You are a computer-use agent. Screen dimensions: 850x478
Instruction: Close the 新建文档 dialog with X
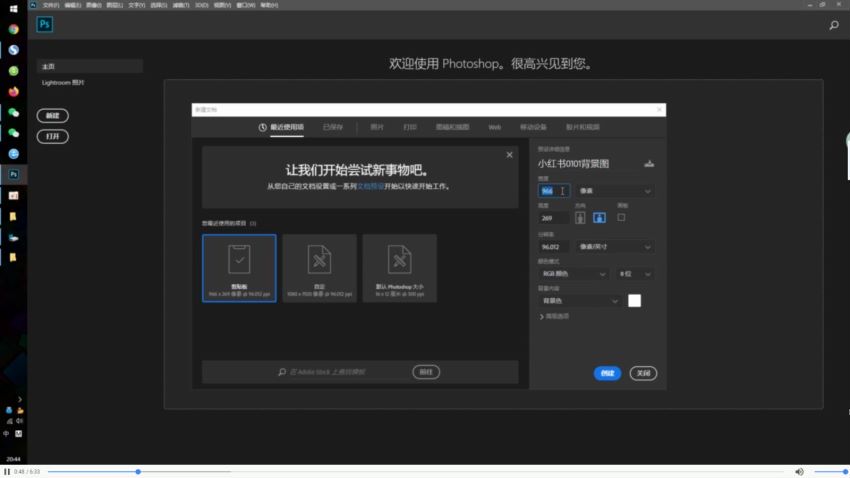coord(659,109)
